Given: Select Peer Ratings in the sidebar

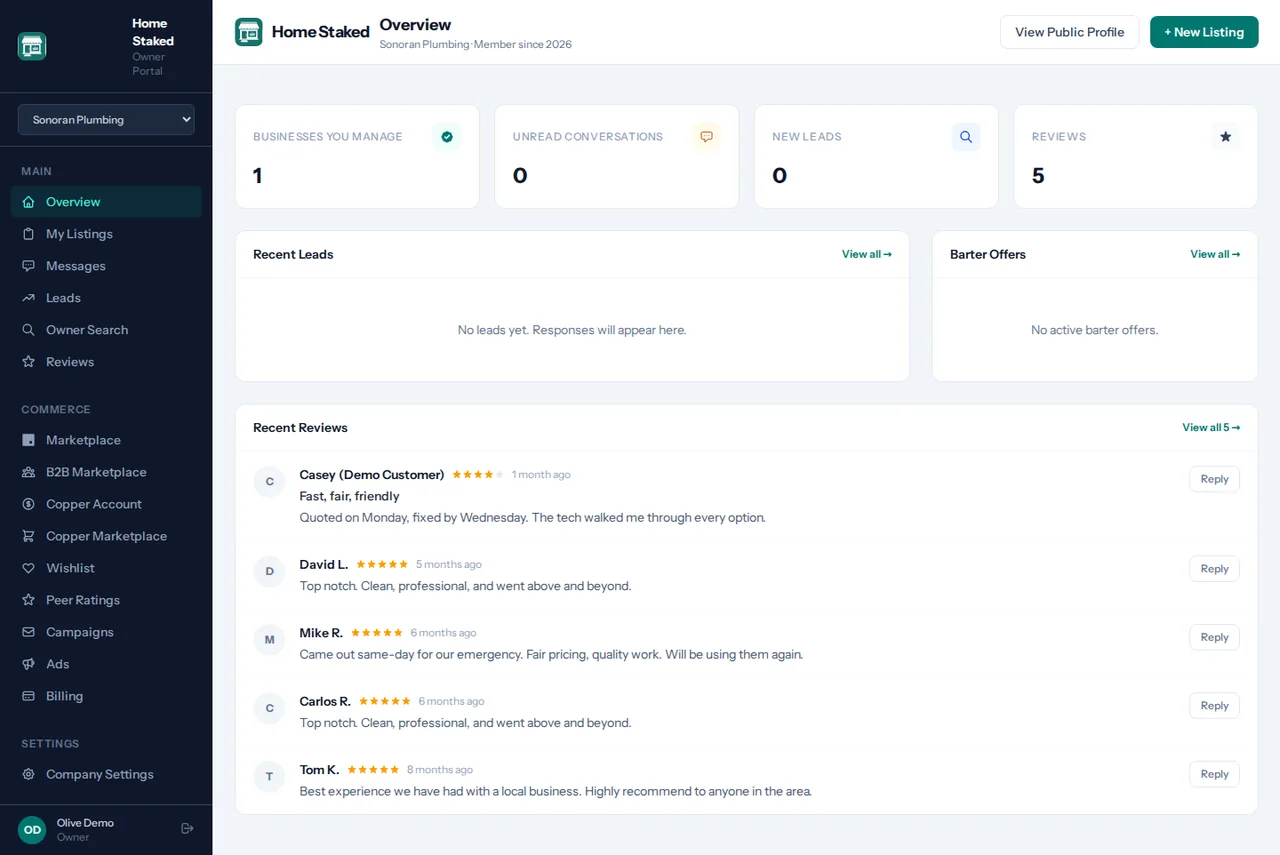Looking at the screenshot, I should click(x=106, y=600).
